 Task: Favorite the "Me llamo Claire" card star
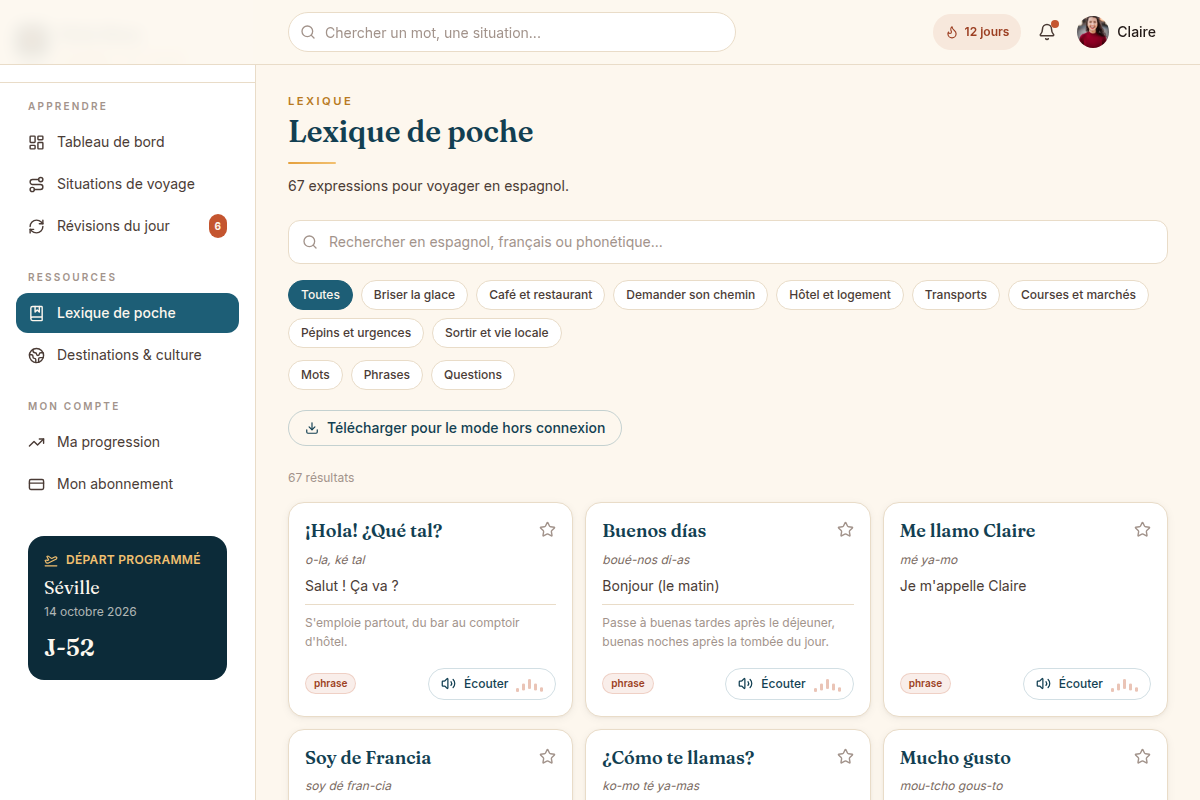click(x=1142, y=530)
